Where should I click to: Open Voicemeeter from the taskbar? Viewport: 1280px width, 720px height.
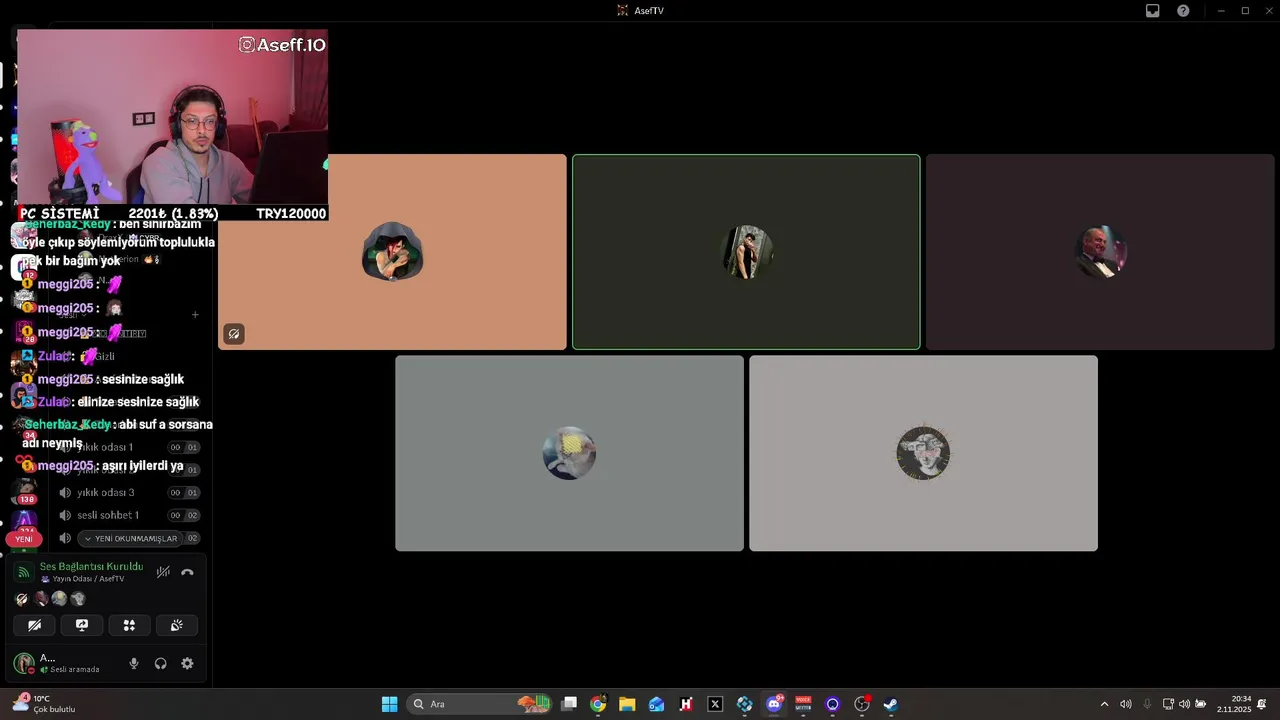click(x=803, y=704)
